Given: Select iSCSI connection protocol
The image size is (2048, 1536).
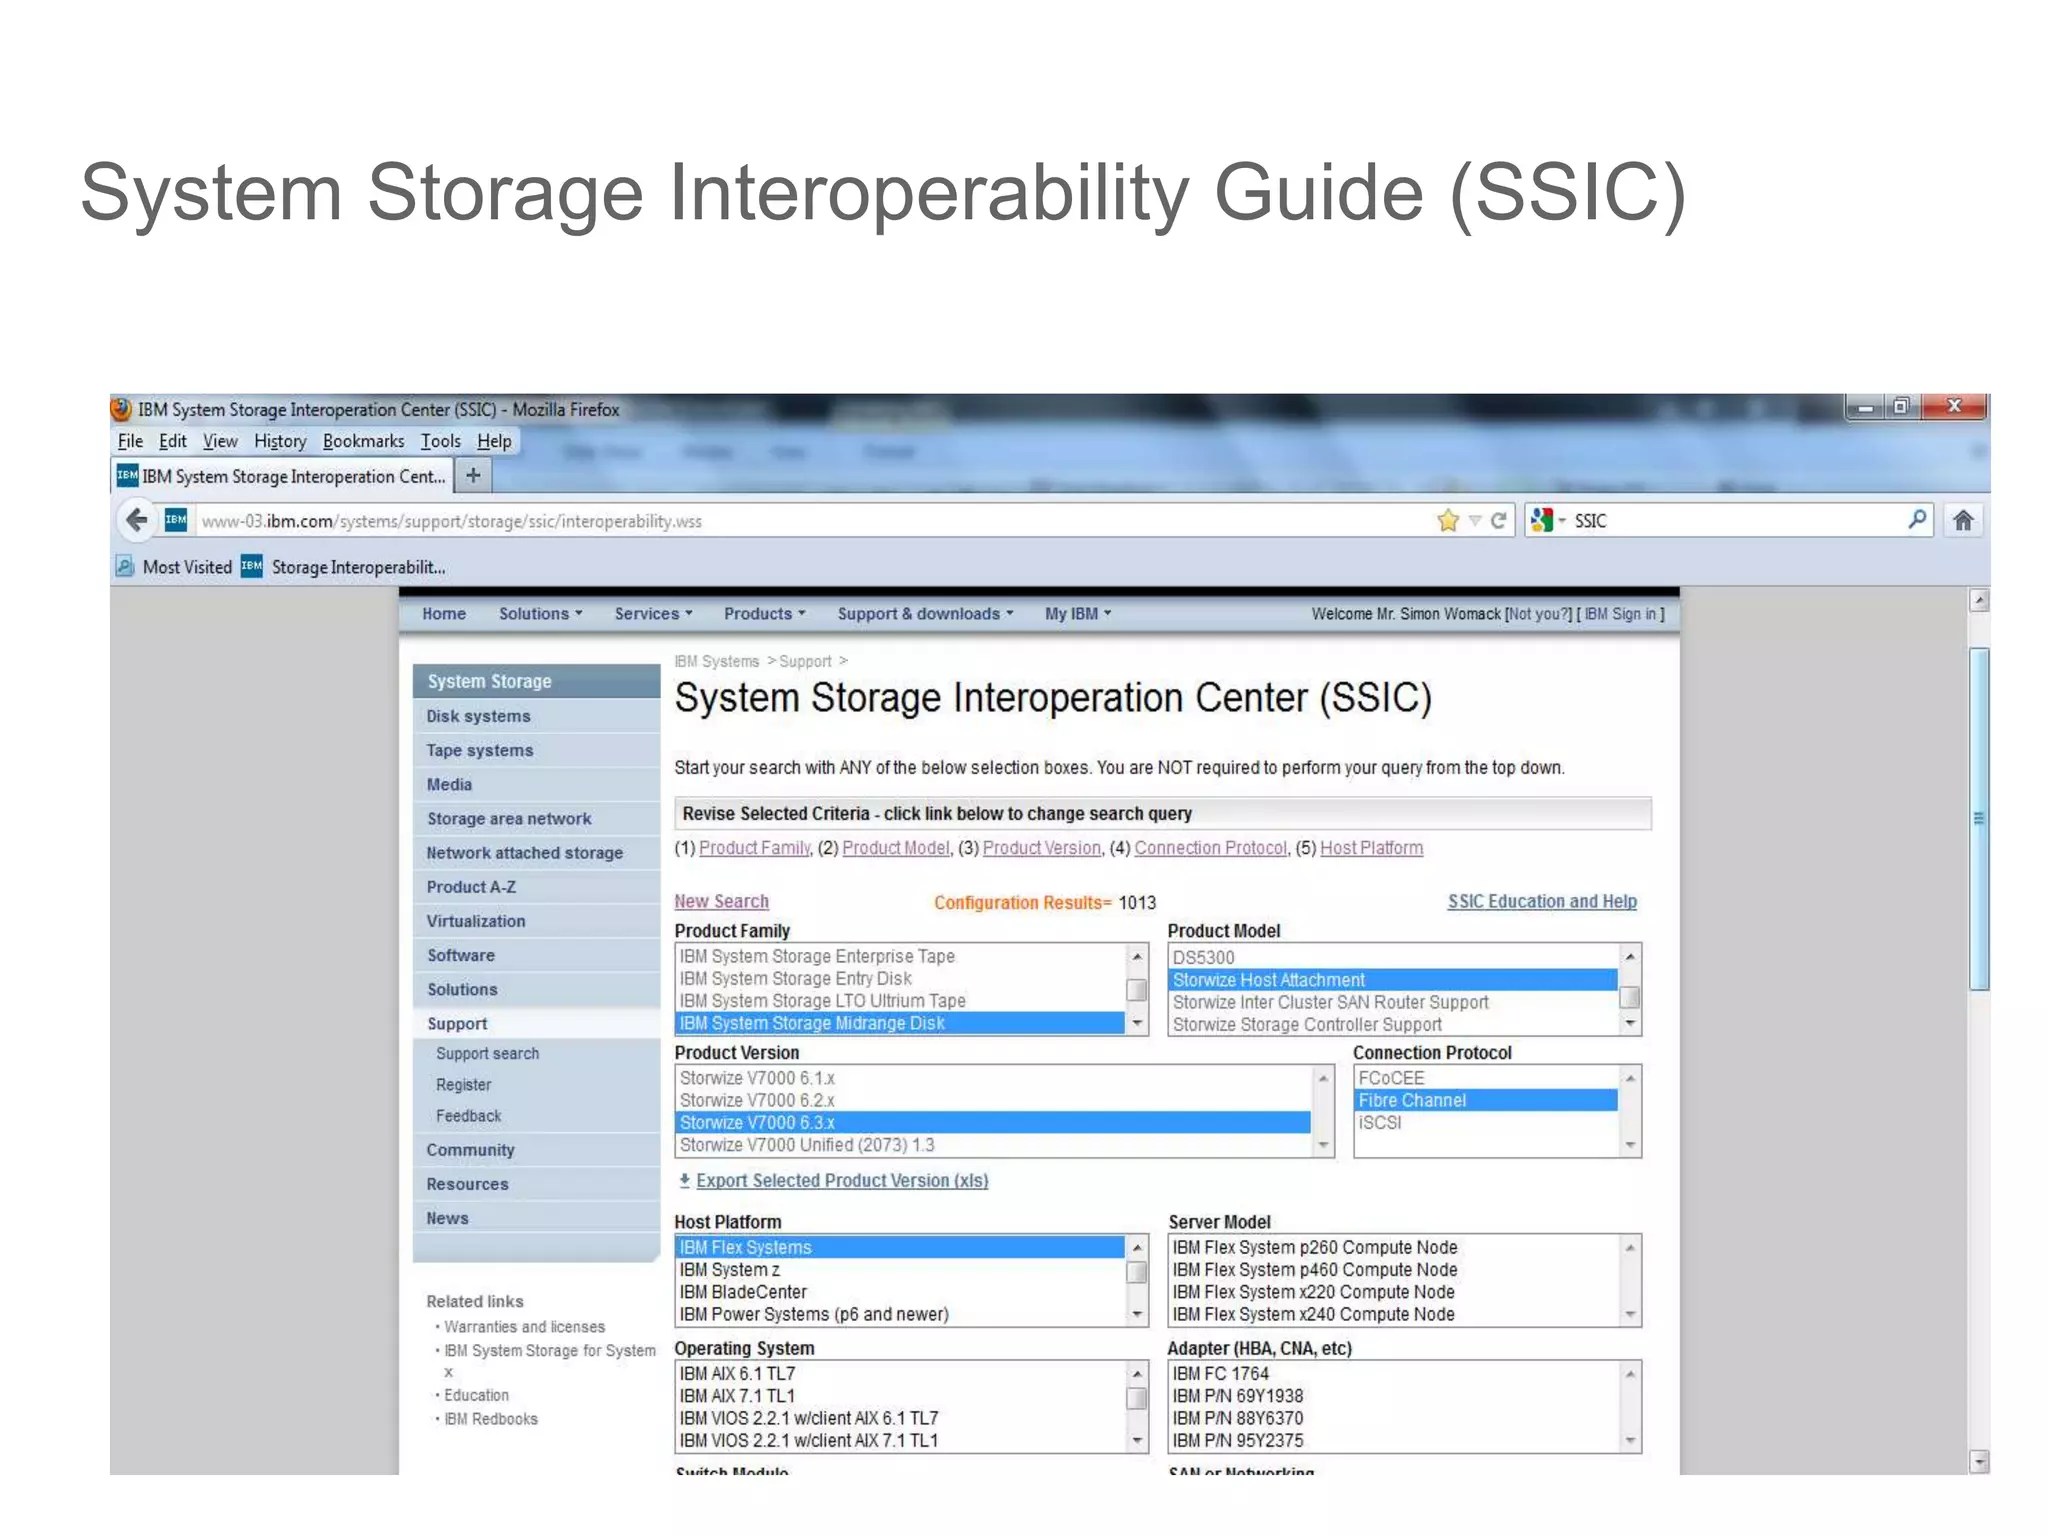Looking at the screenshot, I should (1486, 1123).
